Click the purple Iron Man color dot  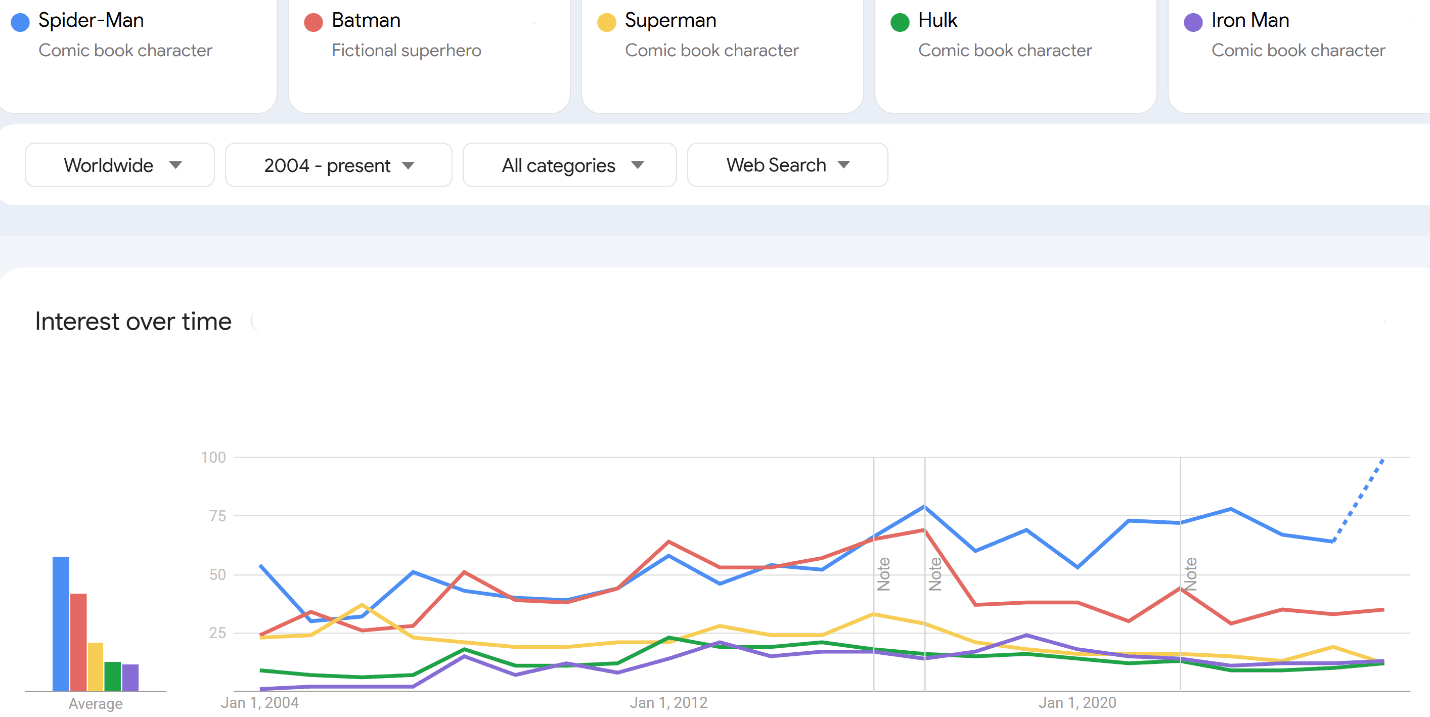pyautogui.click(x=1193, y=22)
